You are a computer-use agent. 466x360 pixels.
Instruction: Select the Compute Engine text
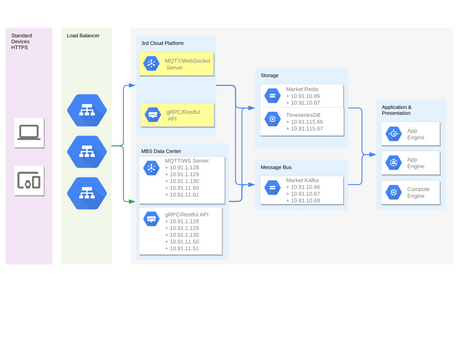click(418, 192)
